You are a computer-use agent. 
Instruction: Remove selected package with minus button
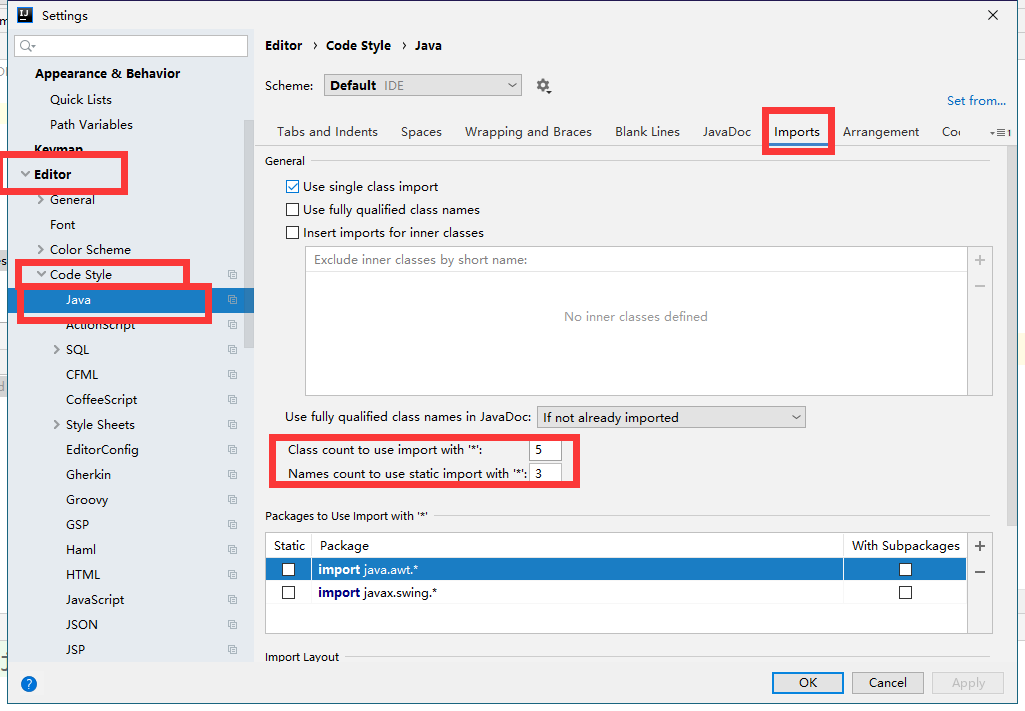point(980,572)
